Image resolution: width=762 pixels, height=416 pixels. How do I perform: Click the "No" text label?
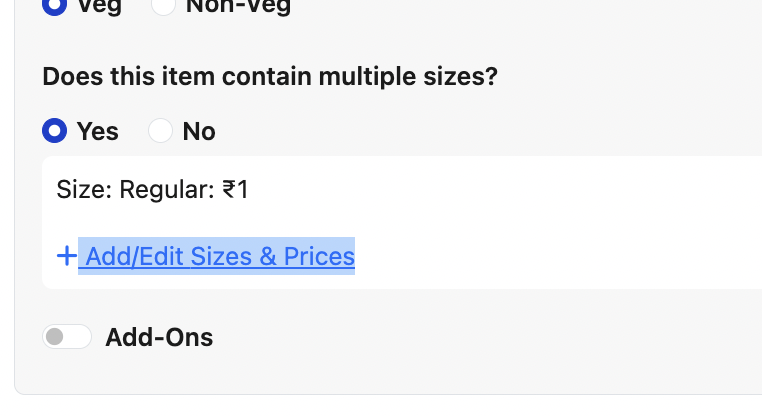coord(199,132)
